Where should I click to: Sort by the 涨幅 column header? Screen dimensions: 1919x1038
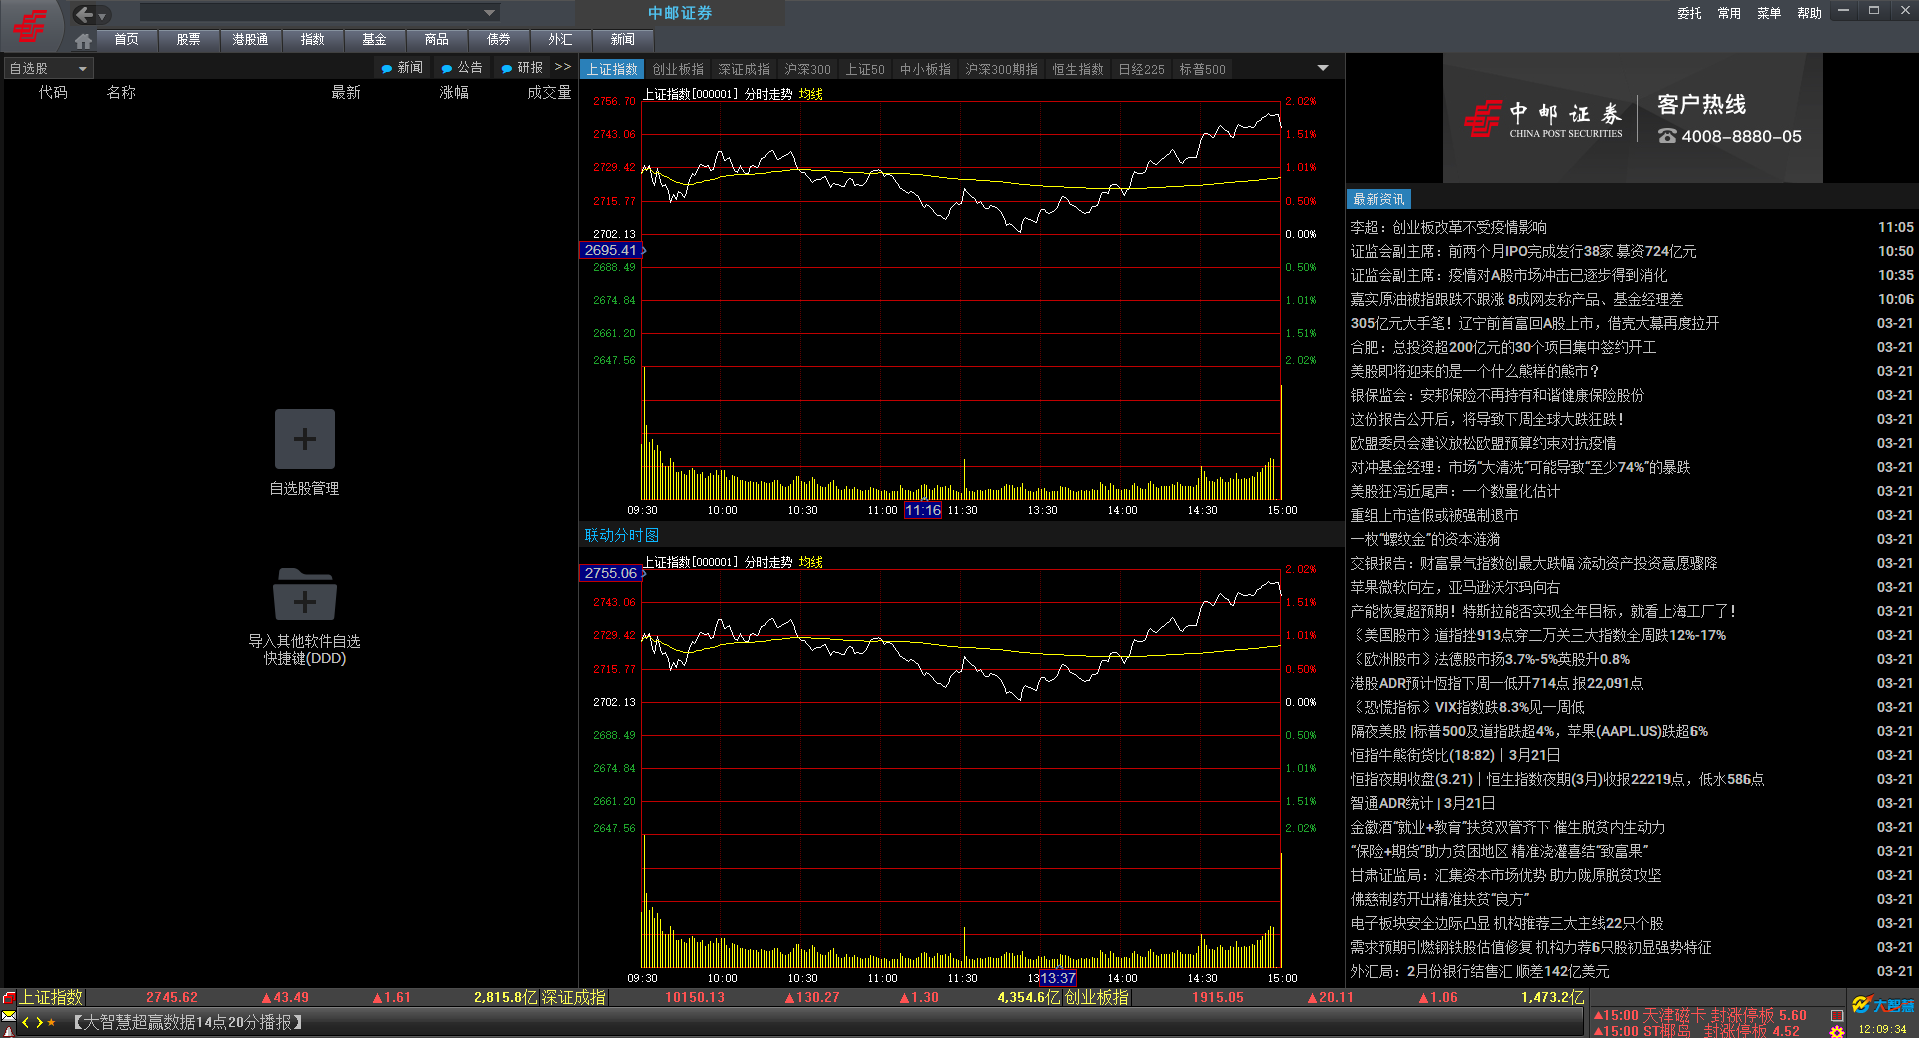click(x=454, y=92)
